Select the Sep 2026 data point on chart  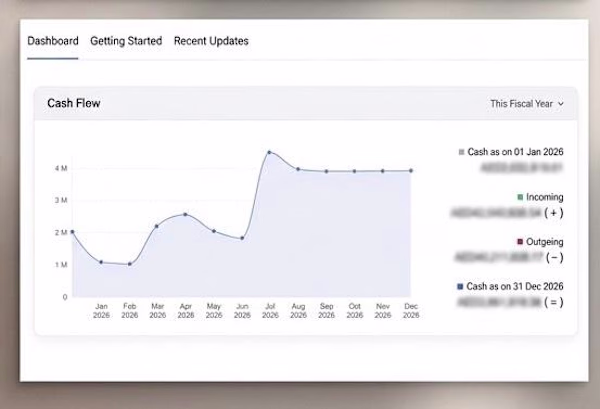(326, 171)
